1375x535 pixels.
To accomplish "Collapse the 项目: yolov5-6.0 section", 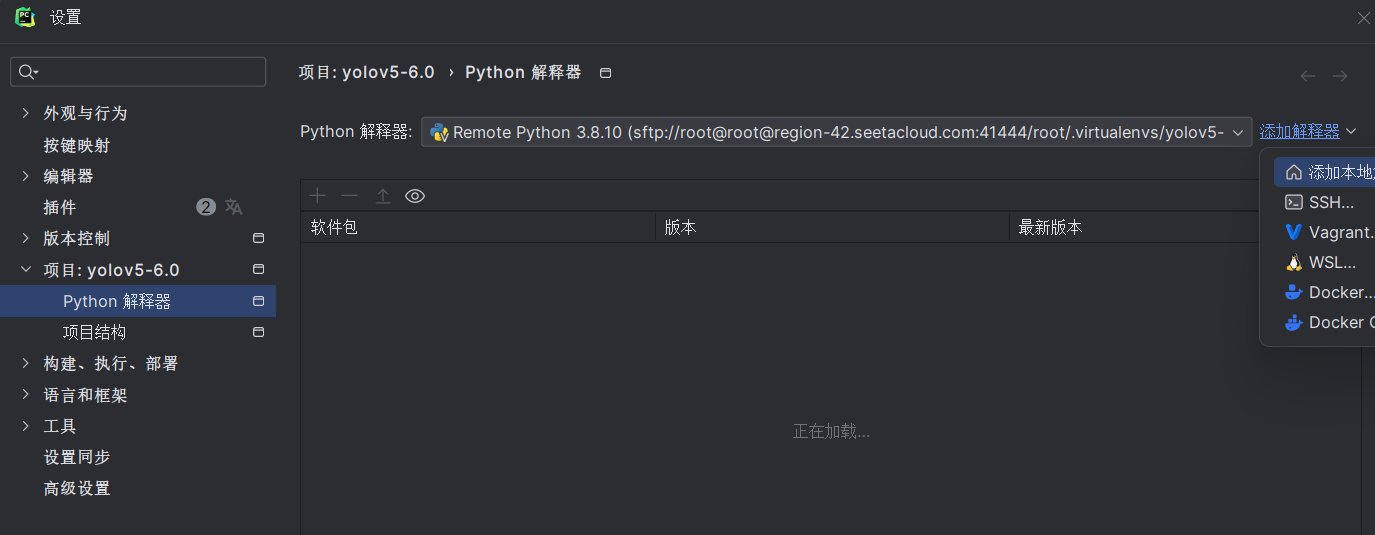I will 25,270.
